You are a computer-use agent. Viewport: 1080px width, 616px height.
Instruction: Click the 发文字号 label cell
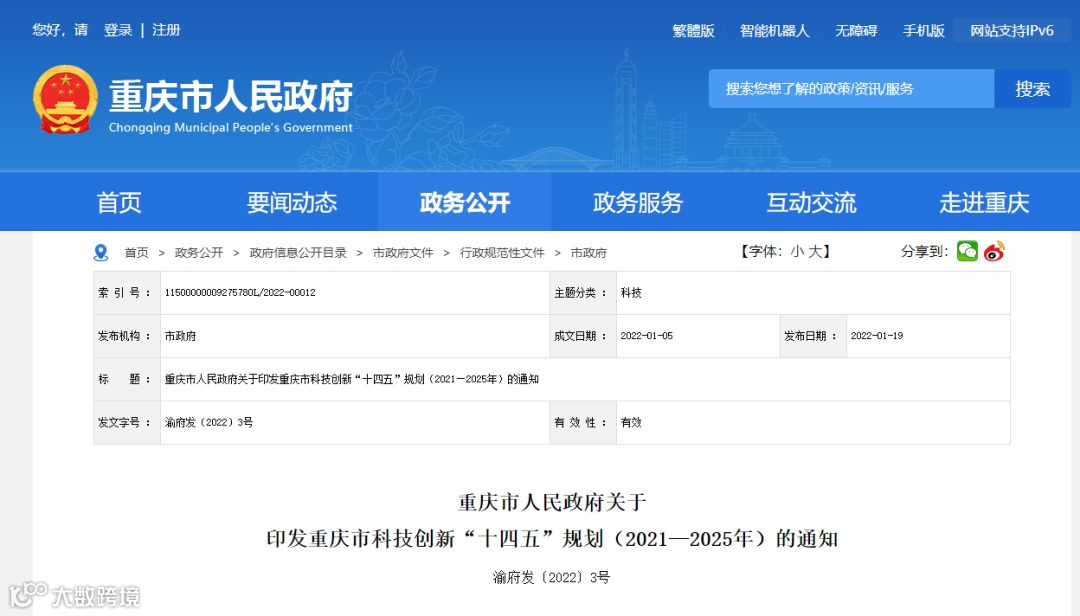pyautogui.click(x=127, y=422)
